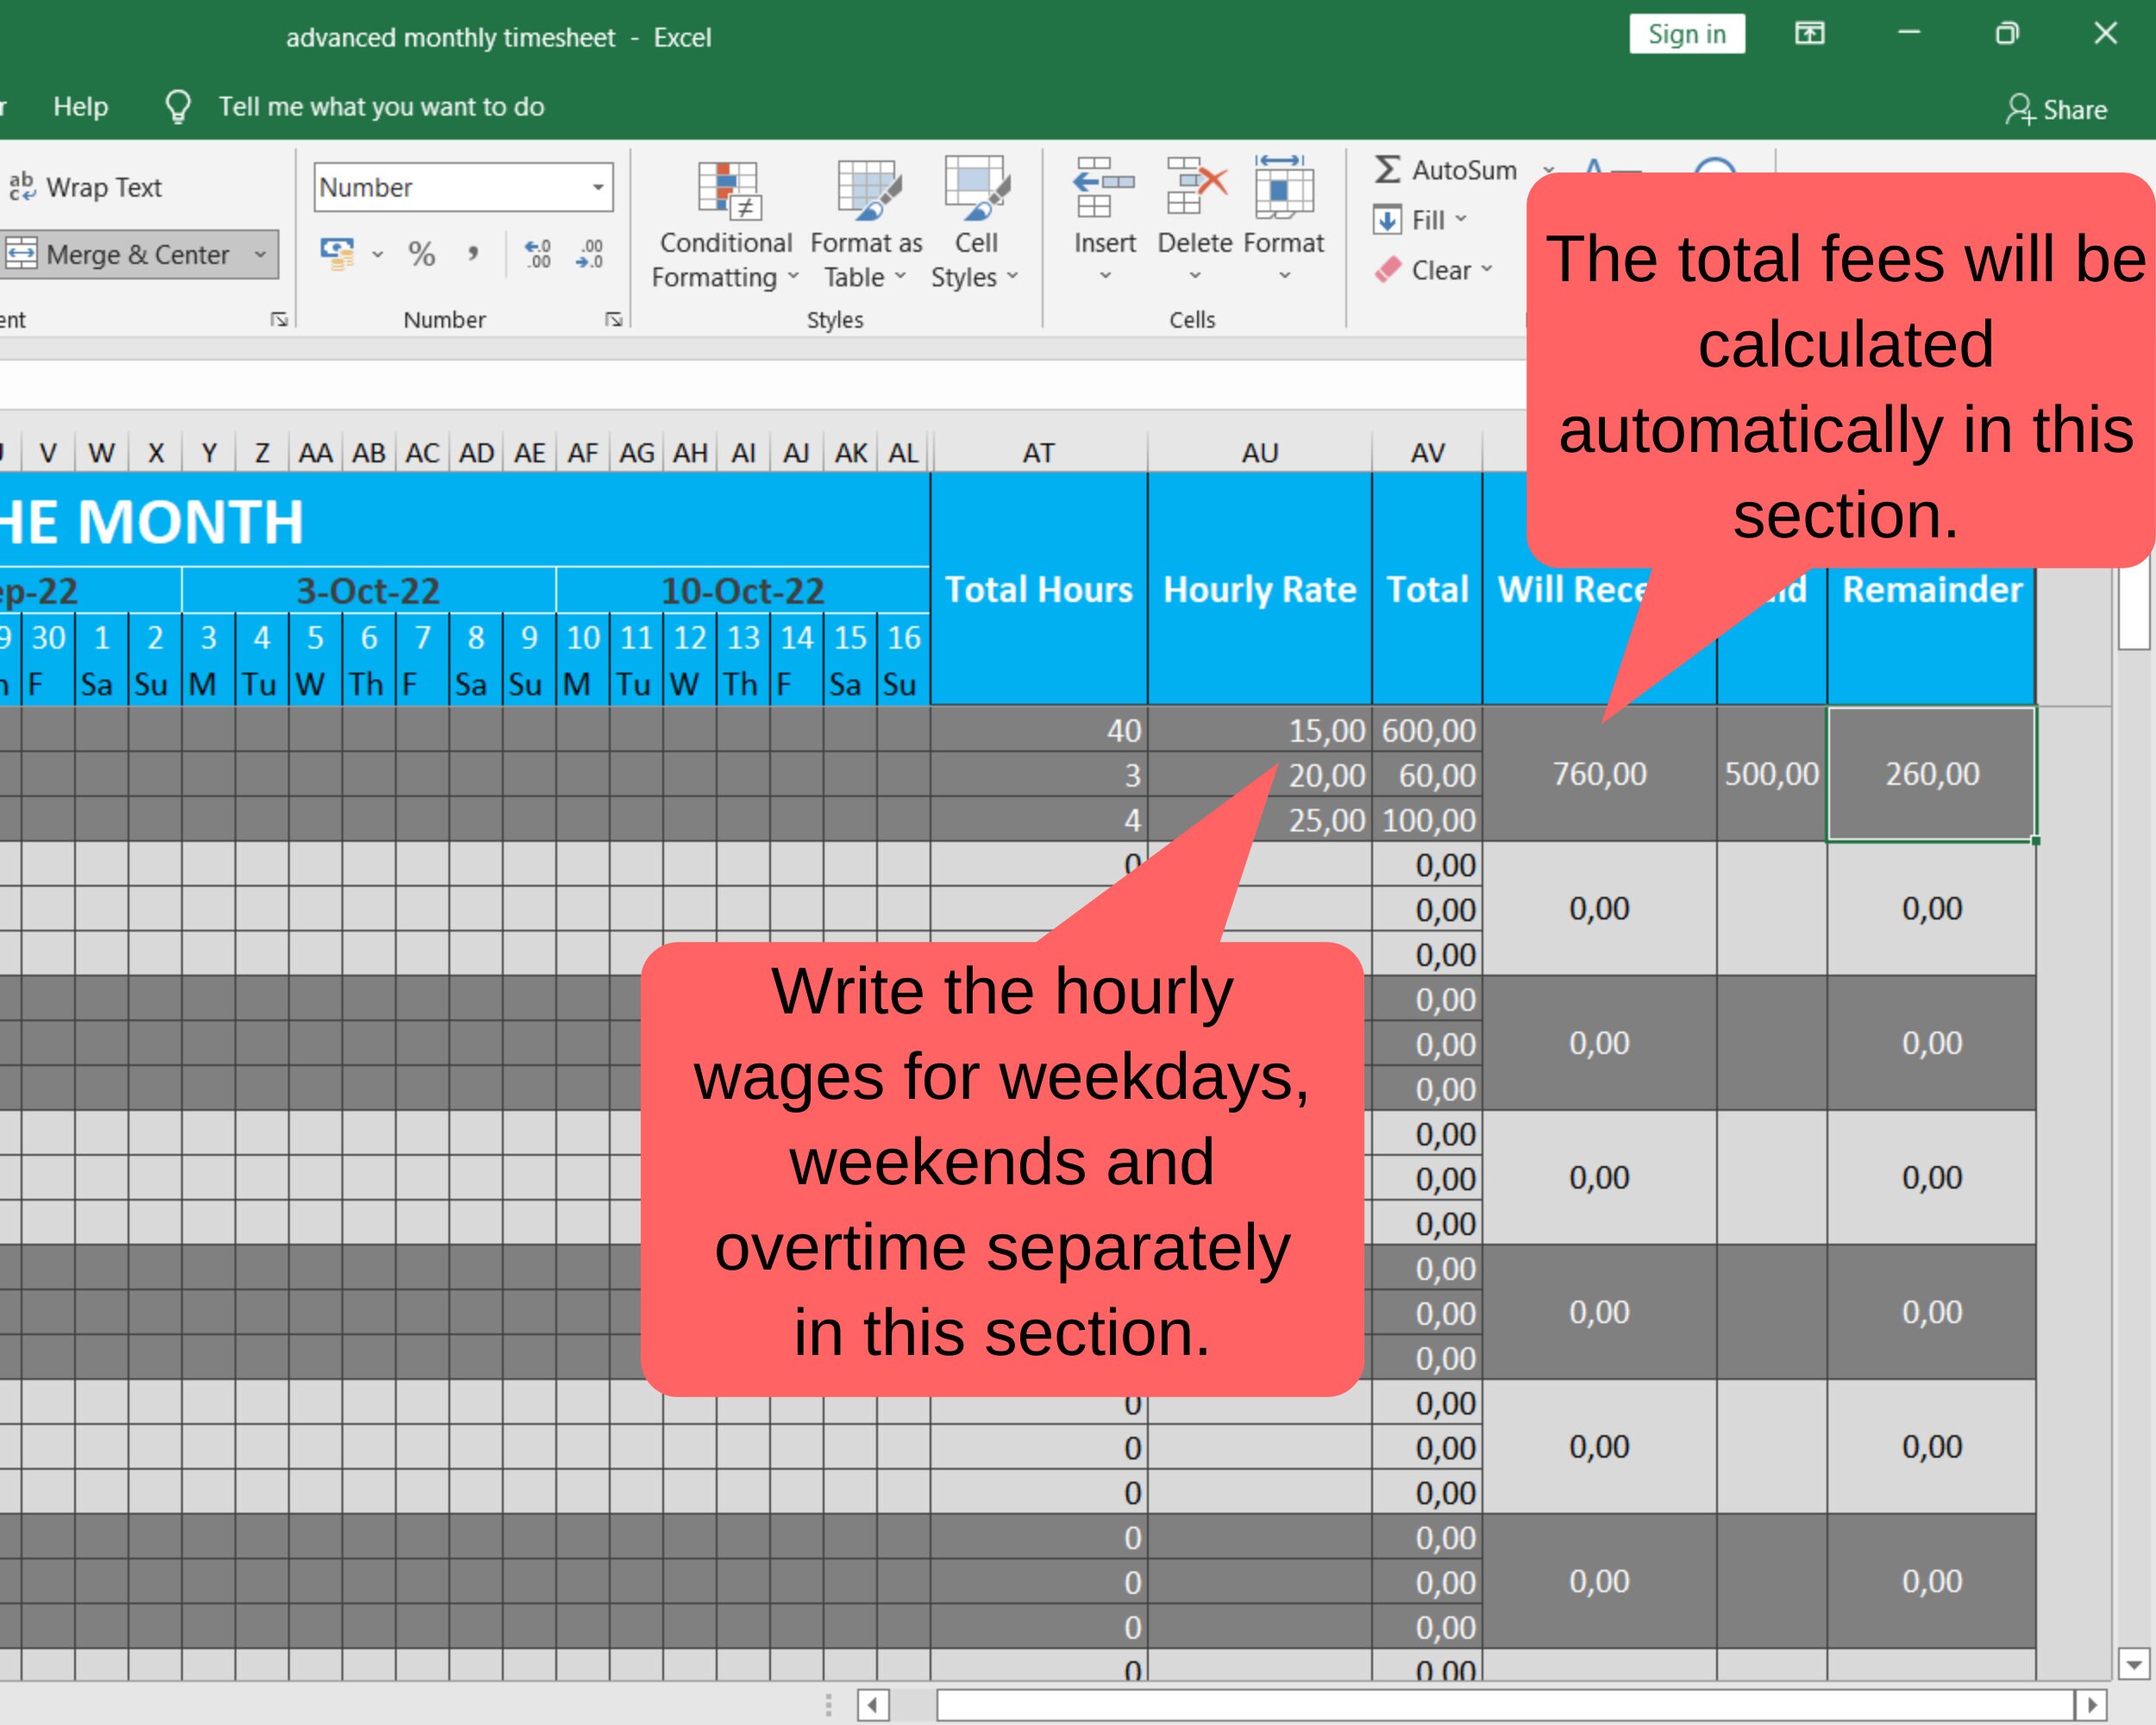
Task: Open the Number Format dropdown
Action: pos(463,187)
